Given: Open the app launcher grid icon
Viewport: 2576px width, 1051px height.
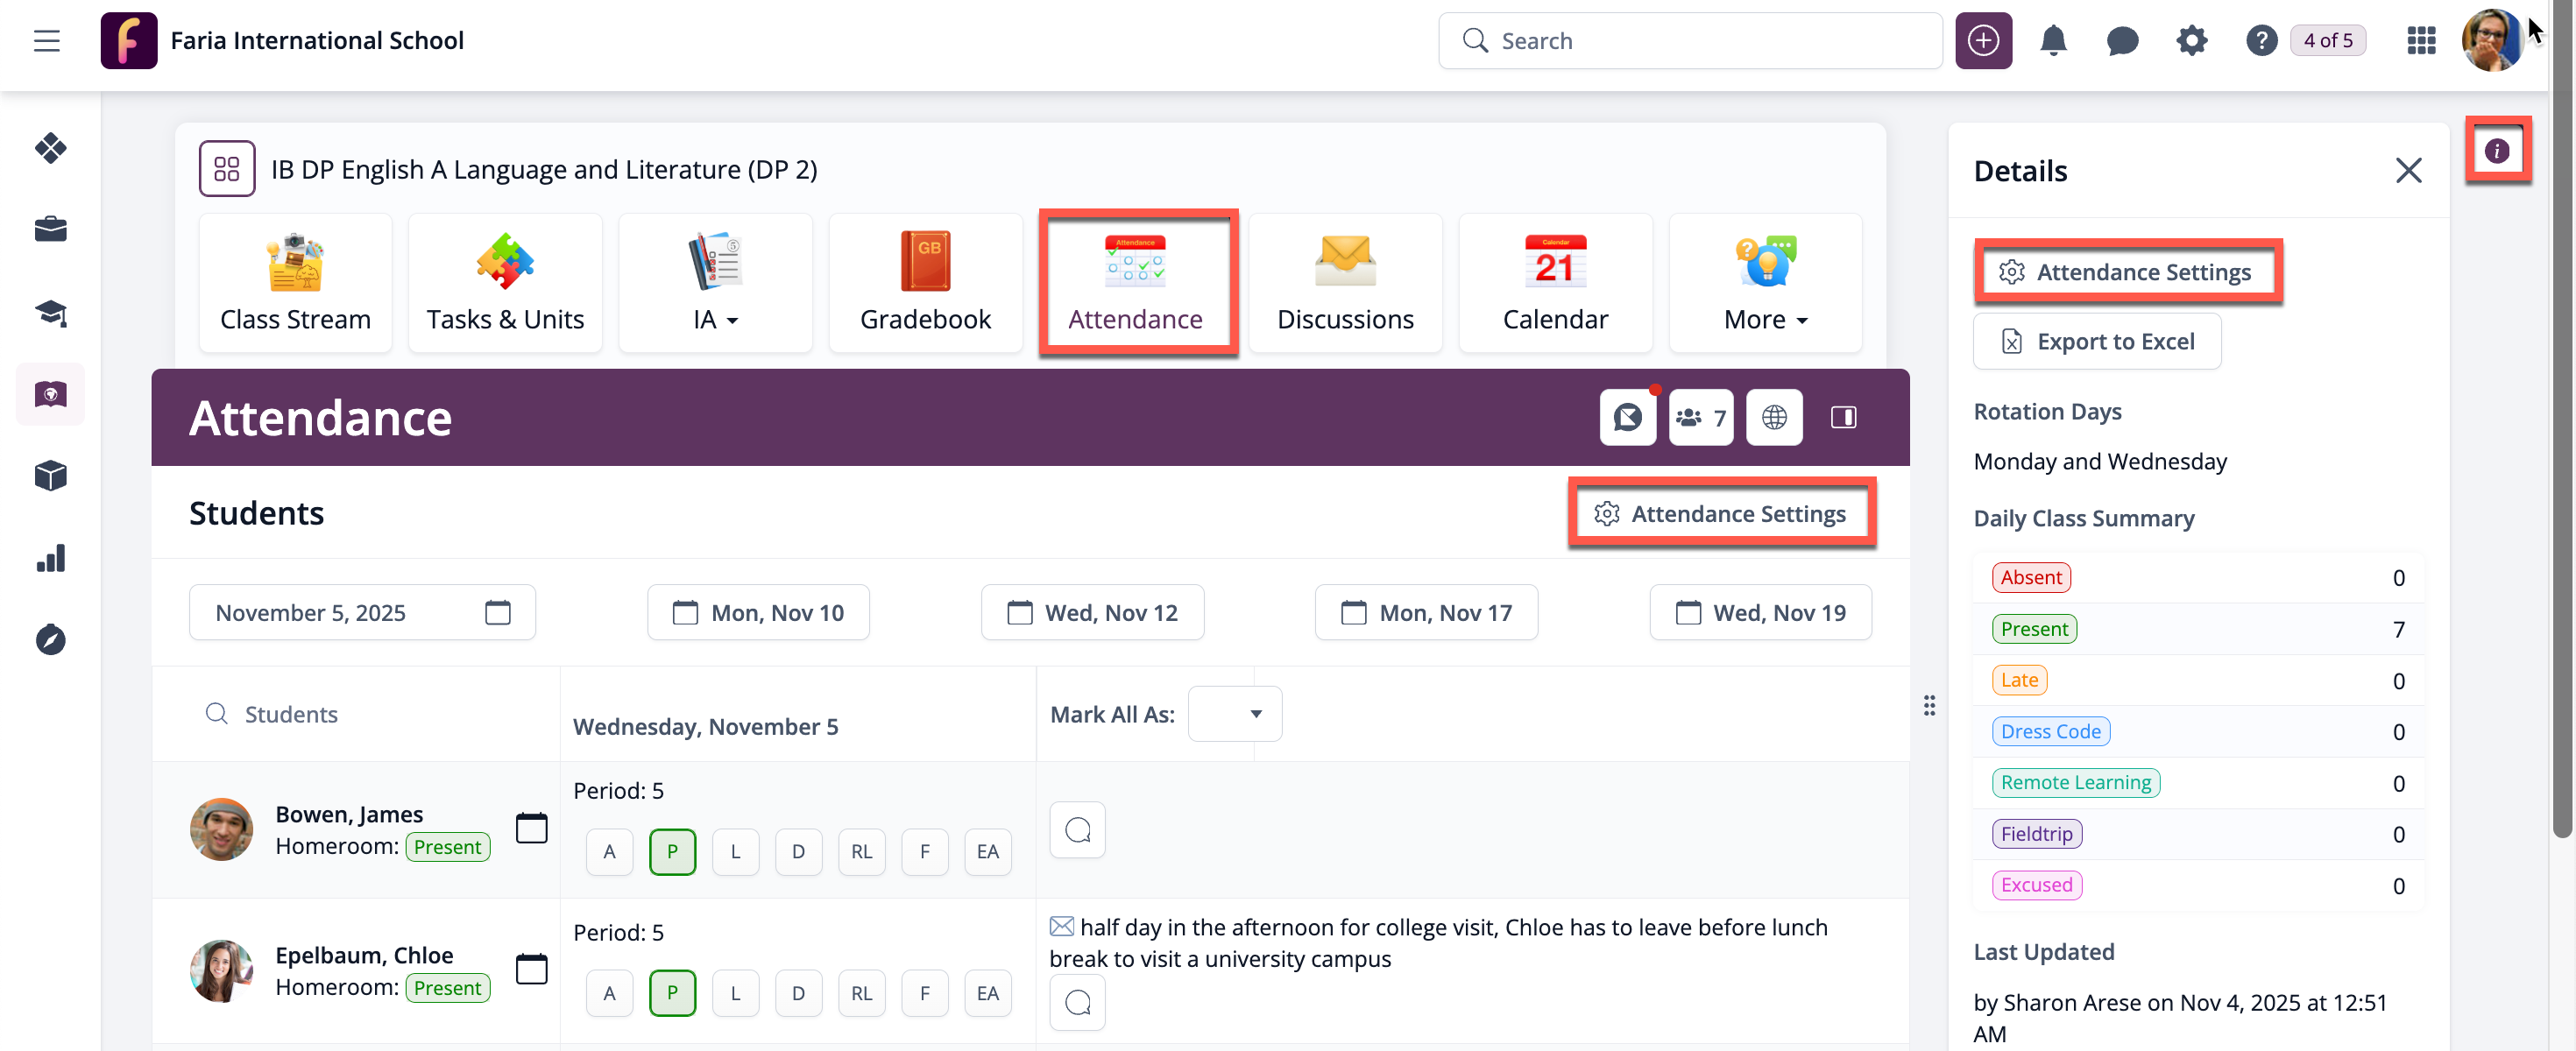Looking at the screenshot, I should [2420, 41].
